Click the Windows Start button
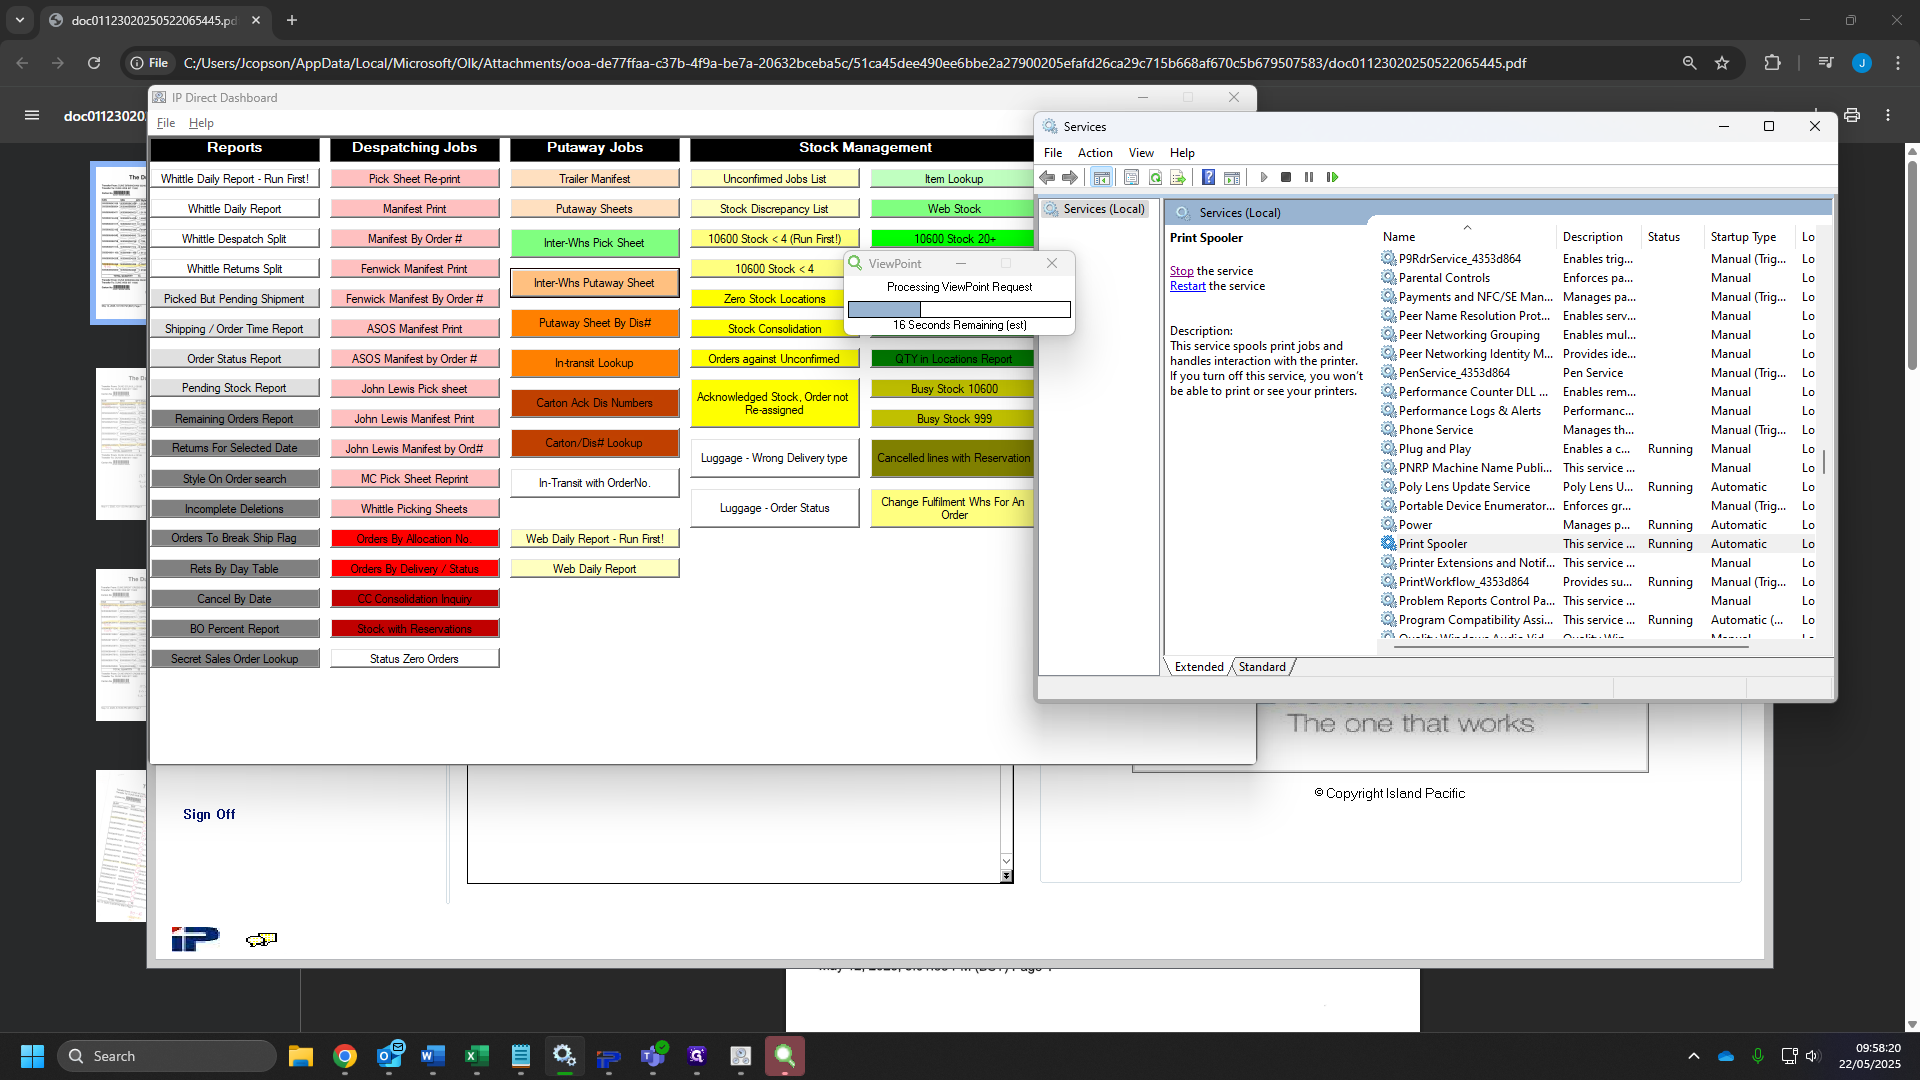Screen dimensions: 1920x1080 coord(32,1056)
